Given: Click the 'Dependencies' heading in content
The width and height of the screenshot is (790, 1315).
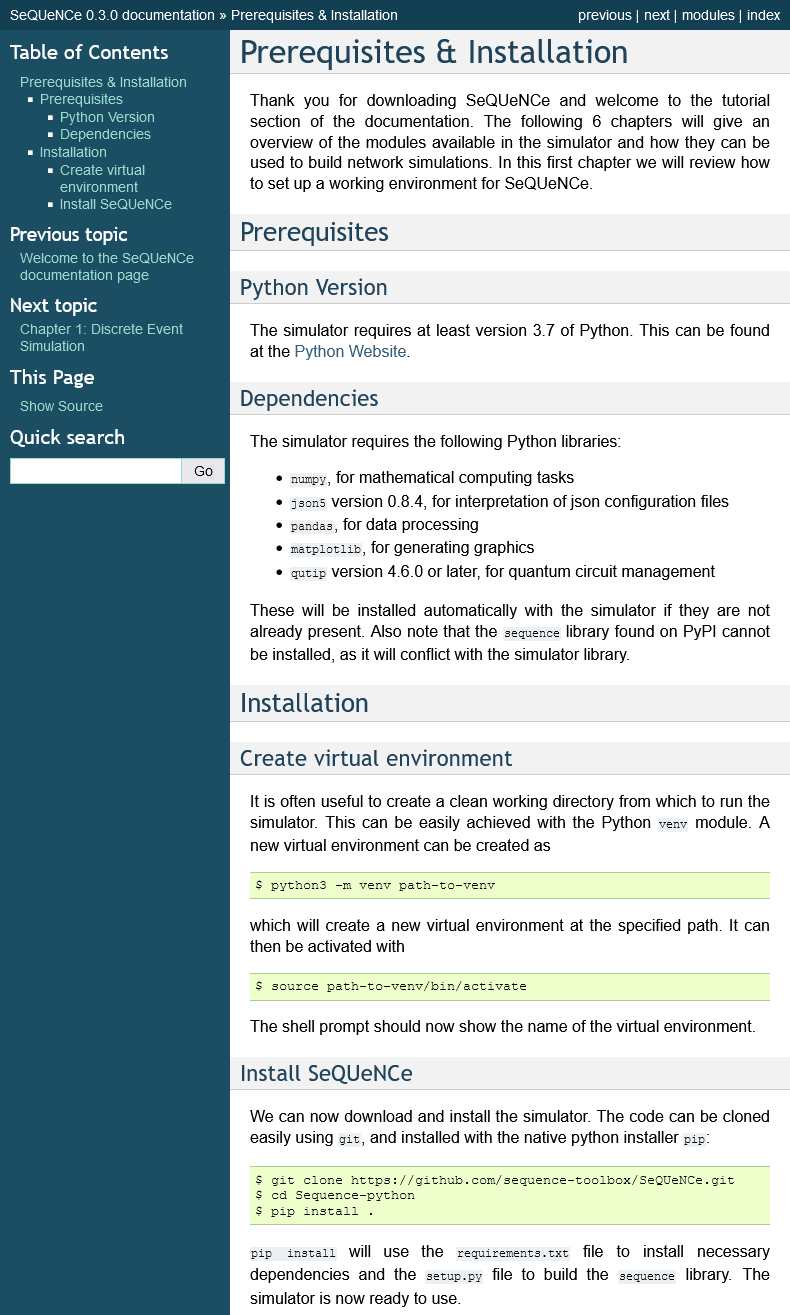Looking at the screenshot, I should [x=309, y=398].
